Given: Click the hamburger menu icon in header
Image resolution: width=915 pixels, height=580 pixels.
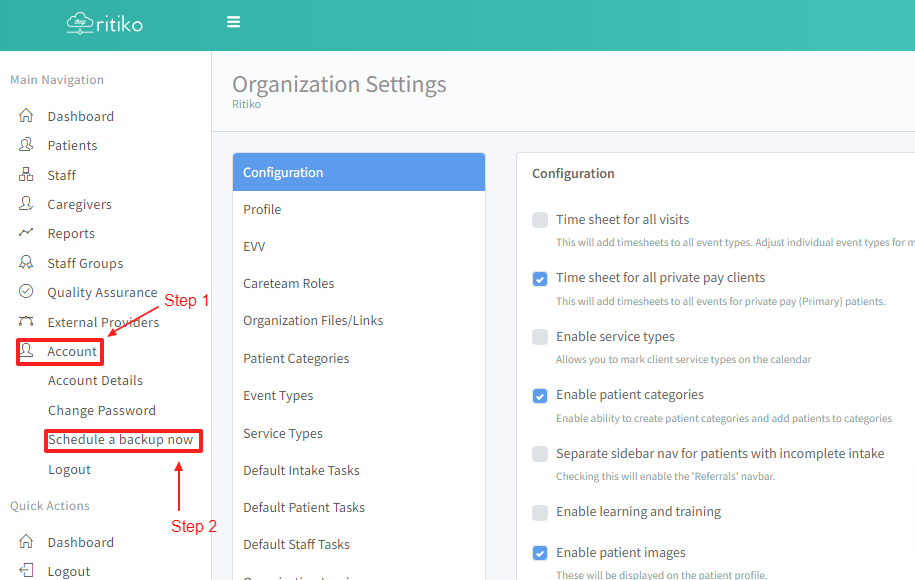Looking at the screenshot, I should click(233, 22).
